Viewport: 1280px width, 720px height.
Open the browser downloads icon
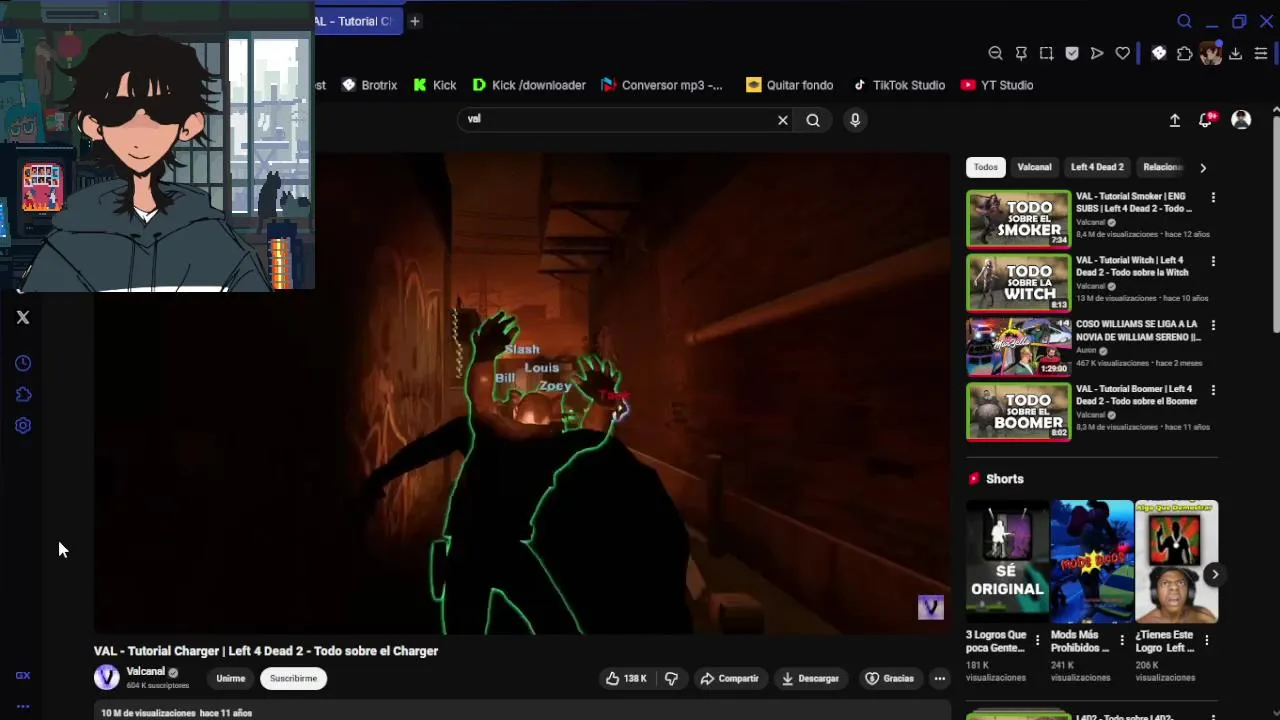pyautogui.click(x=1236, y=53)
